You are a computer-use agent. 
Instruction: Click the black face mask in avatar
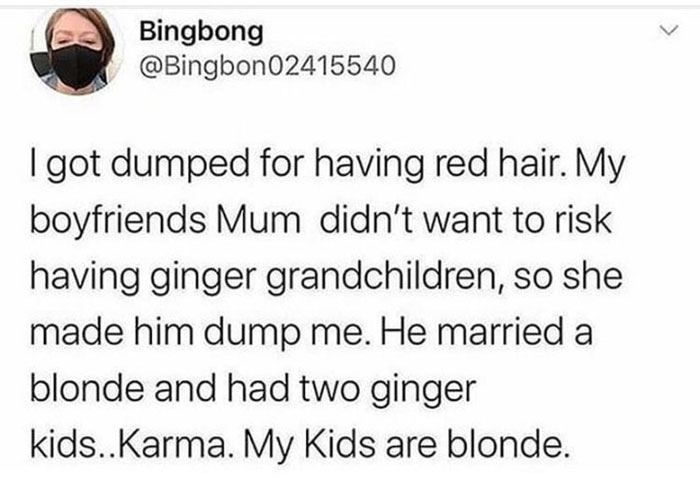[77, 65]
